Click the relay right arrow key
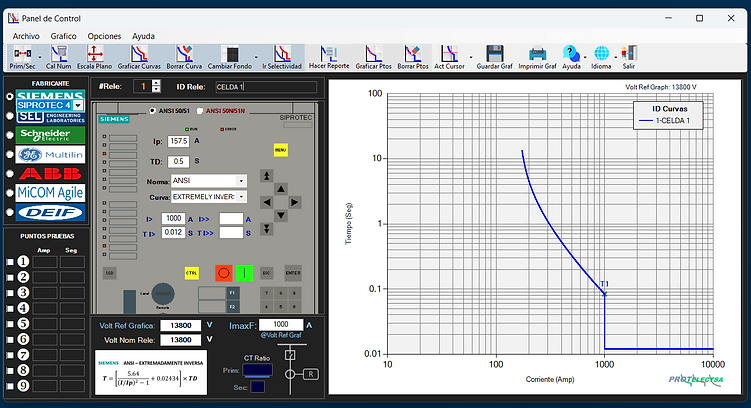 point(295,203)
